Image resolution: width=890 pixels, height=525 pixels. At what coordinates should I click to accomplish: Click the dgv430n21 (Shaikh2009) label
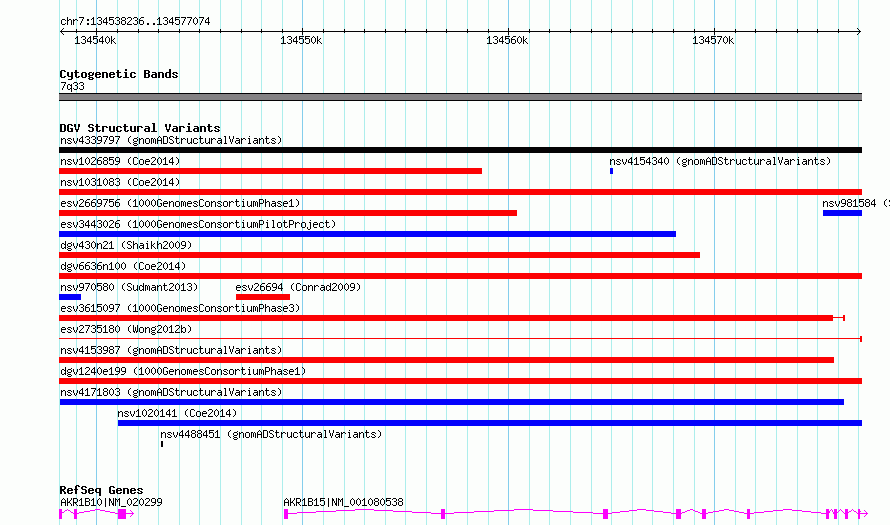point(126,245)
